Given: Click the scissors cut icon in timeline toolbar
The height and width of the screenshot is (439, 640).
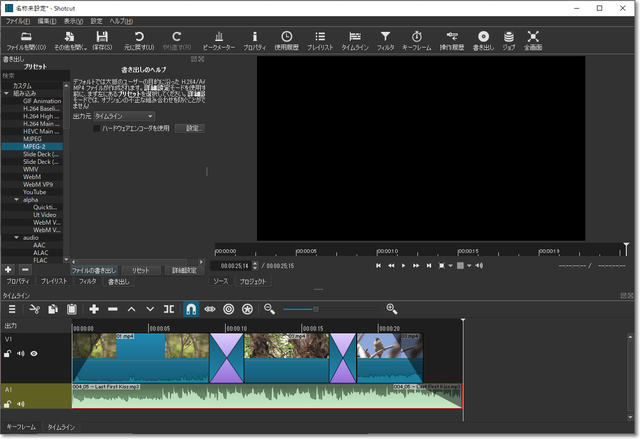Looking at the screenshot, I should coord(34,309).
